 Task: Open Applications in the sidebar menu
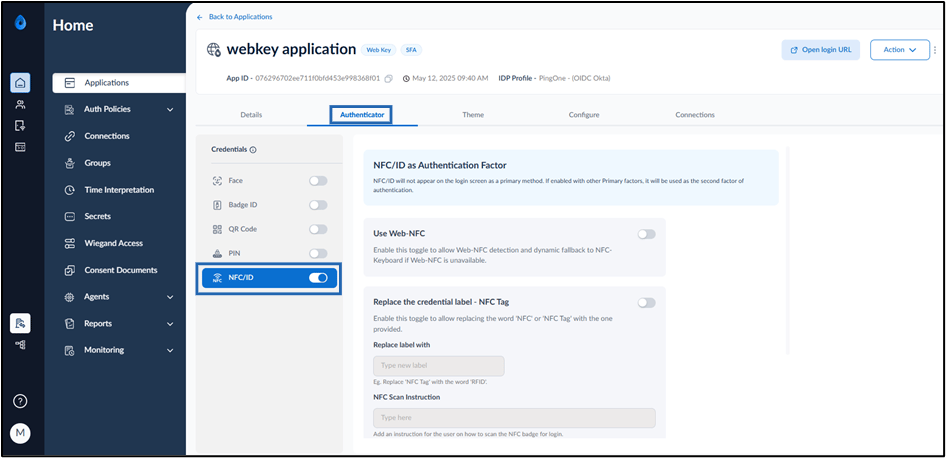pyautogui.click(x=119, y=83)
